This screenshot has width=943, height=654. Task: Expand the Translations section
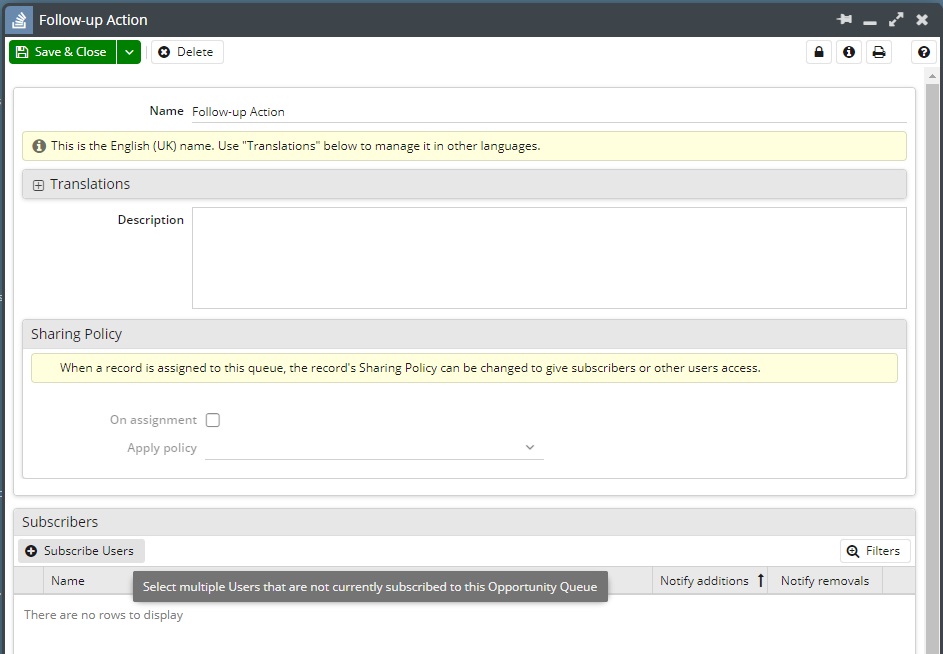coord(38,184)
